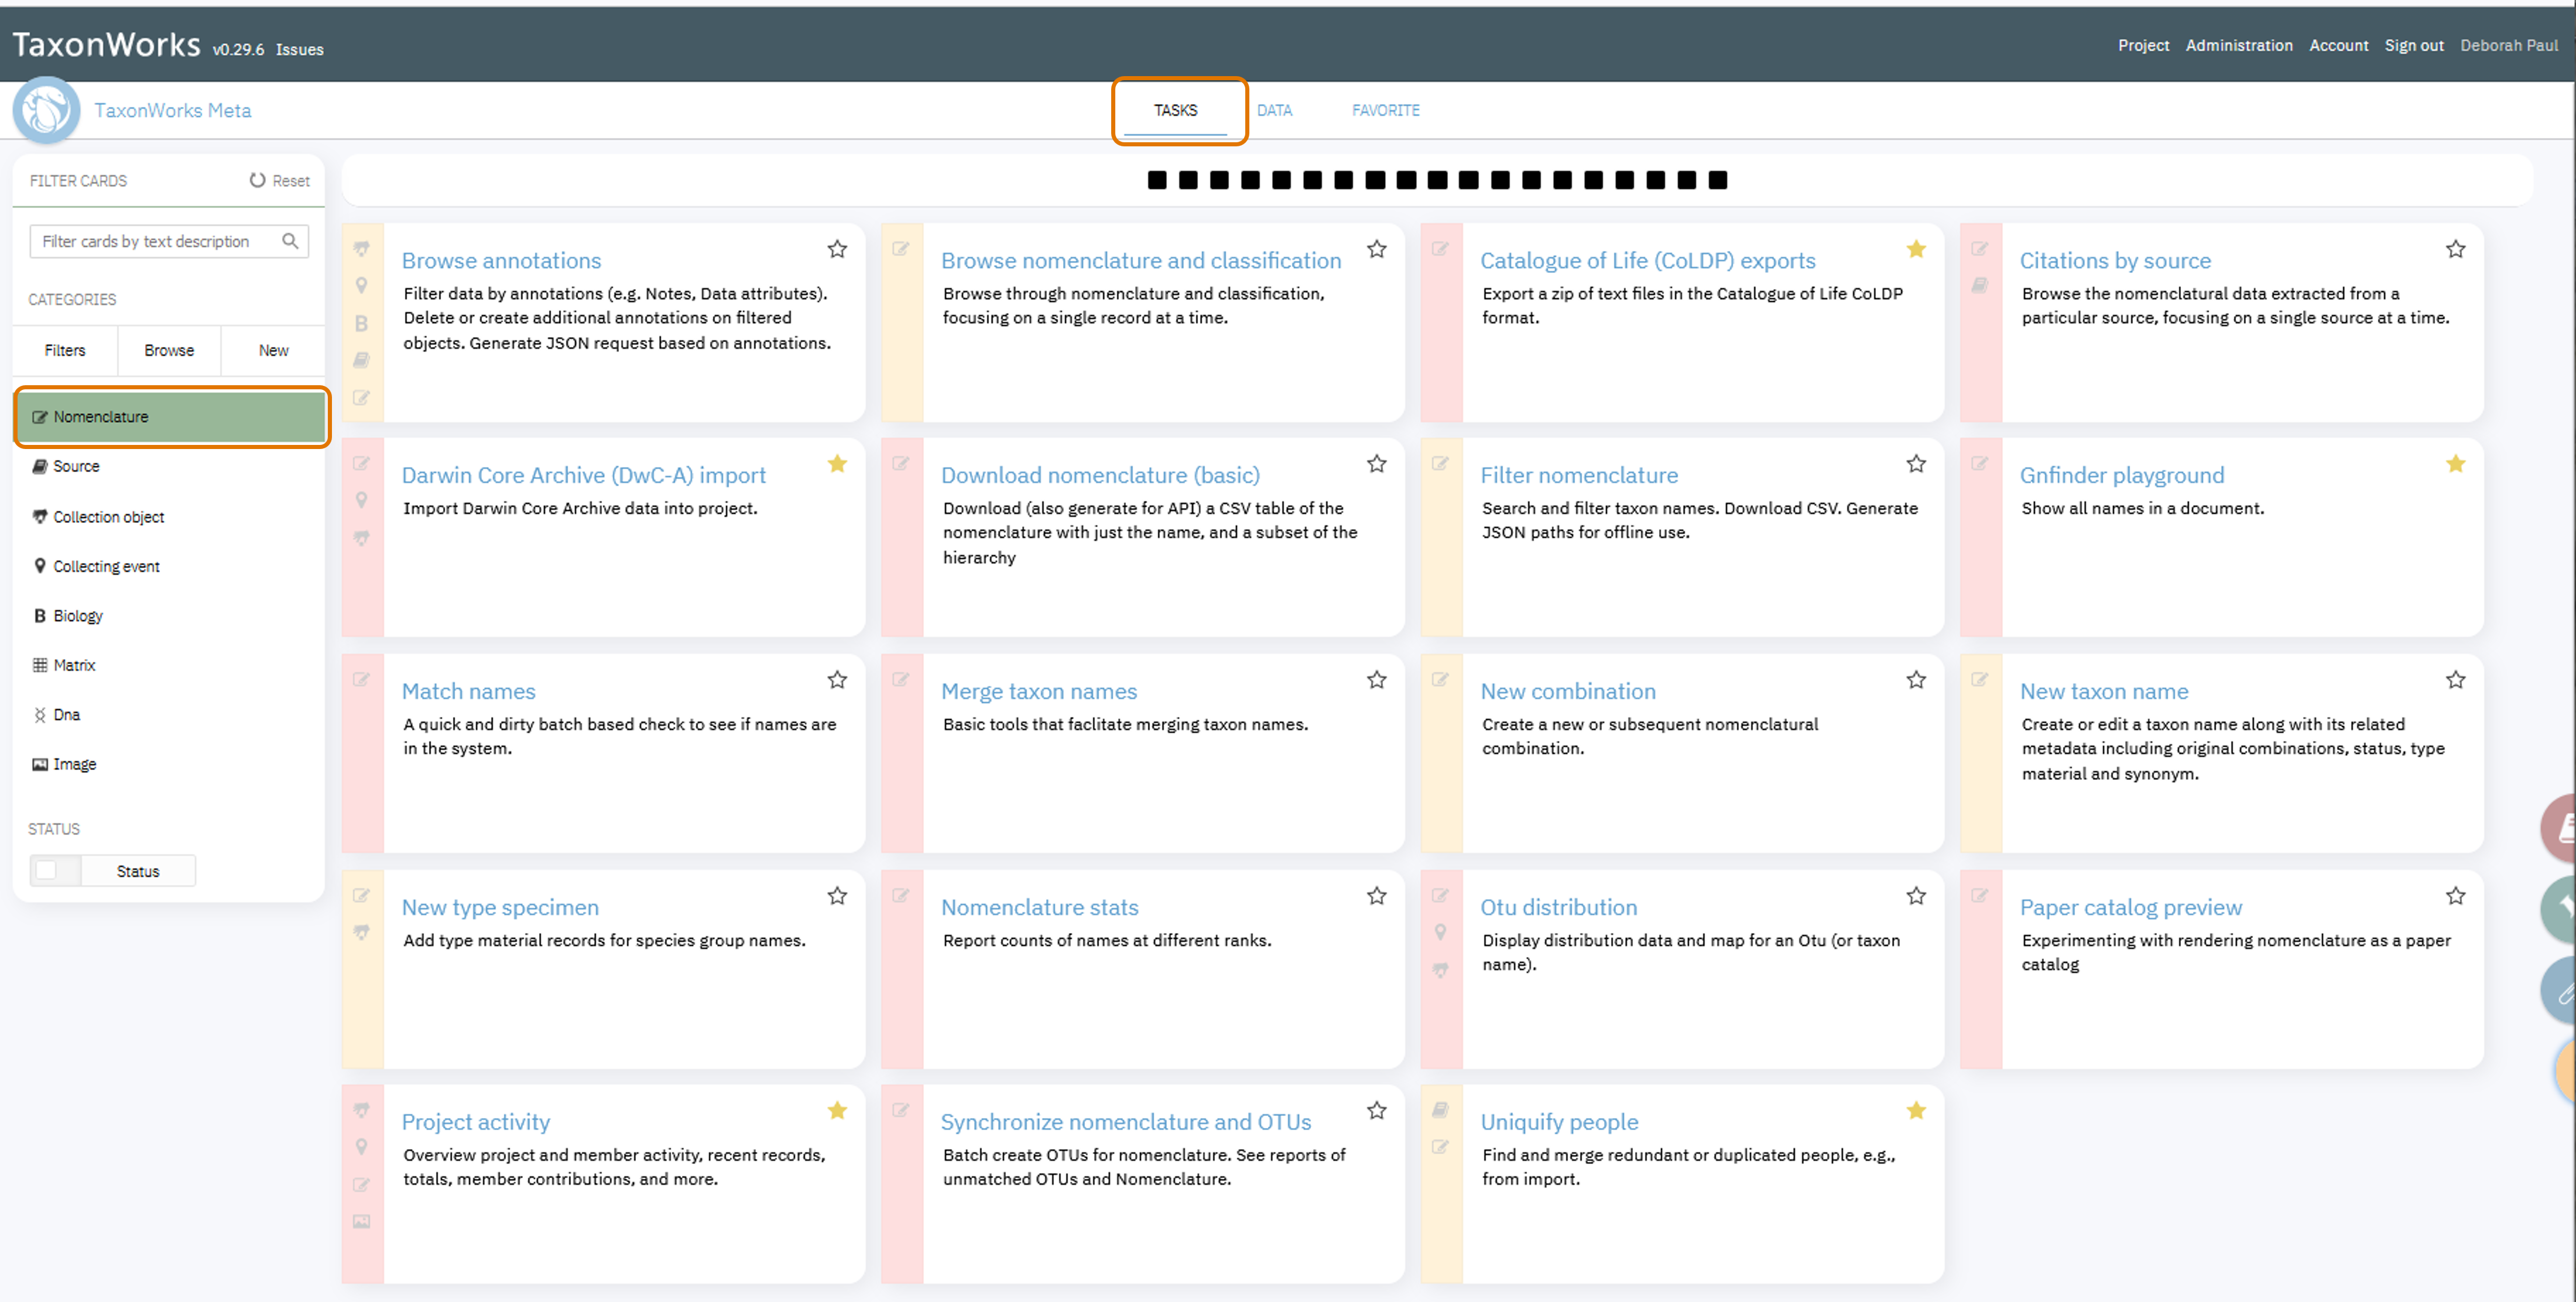Click gold star on Project activity
This screenshot has width=2576, height=1302.
[837, 1110]
